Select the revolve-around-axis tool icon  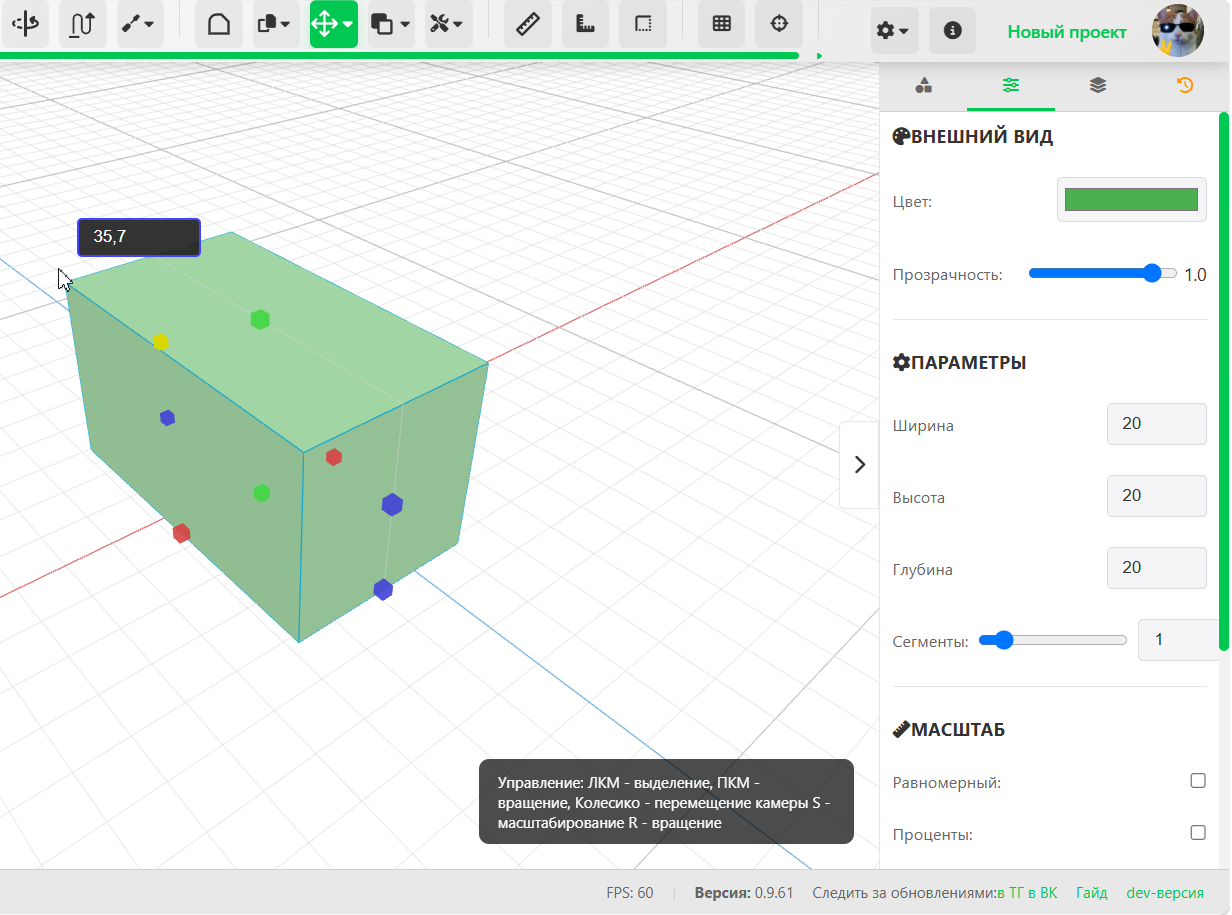click(x=24, y=24)
